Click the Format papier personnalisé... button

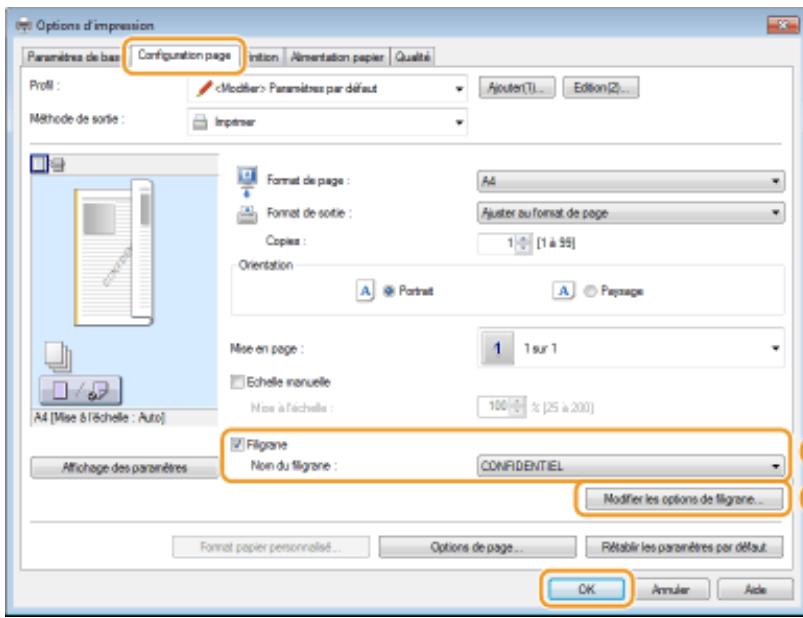tap(271, 547)
